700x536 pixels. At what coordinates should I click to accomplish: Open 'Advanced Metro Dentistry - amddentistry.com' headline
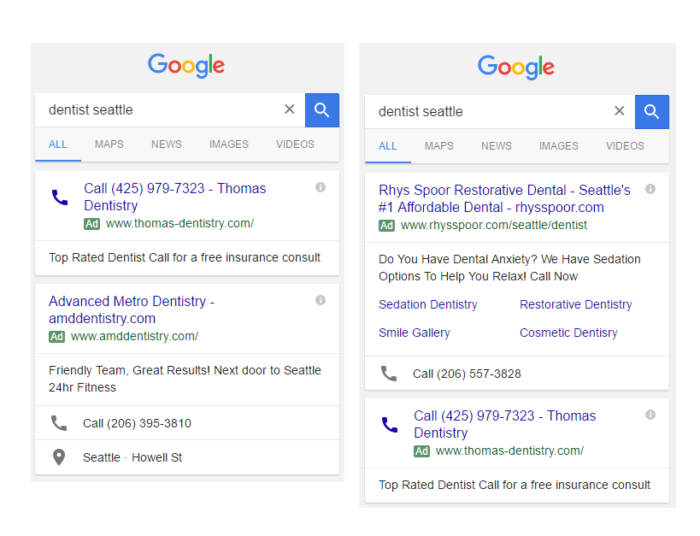[131, 310]
